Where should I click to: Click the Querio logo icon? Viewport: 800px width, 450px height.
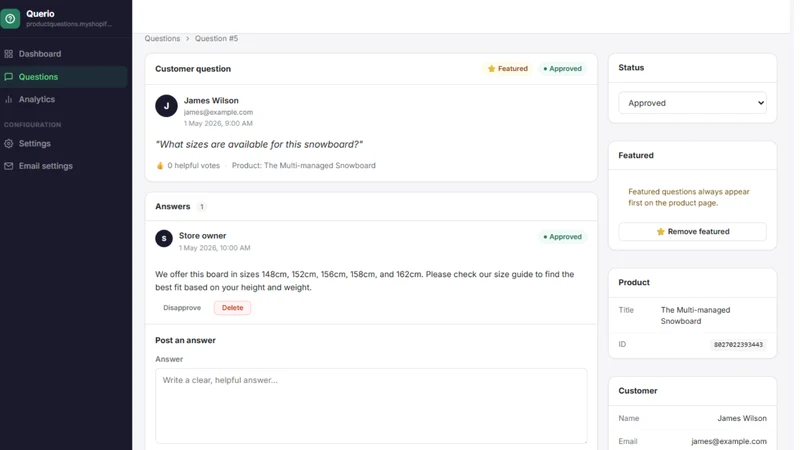tap(10, 19)
